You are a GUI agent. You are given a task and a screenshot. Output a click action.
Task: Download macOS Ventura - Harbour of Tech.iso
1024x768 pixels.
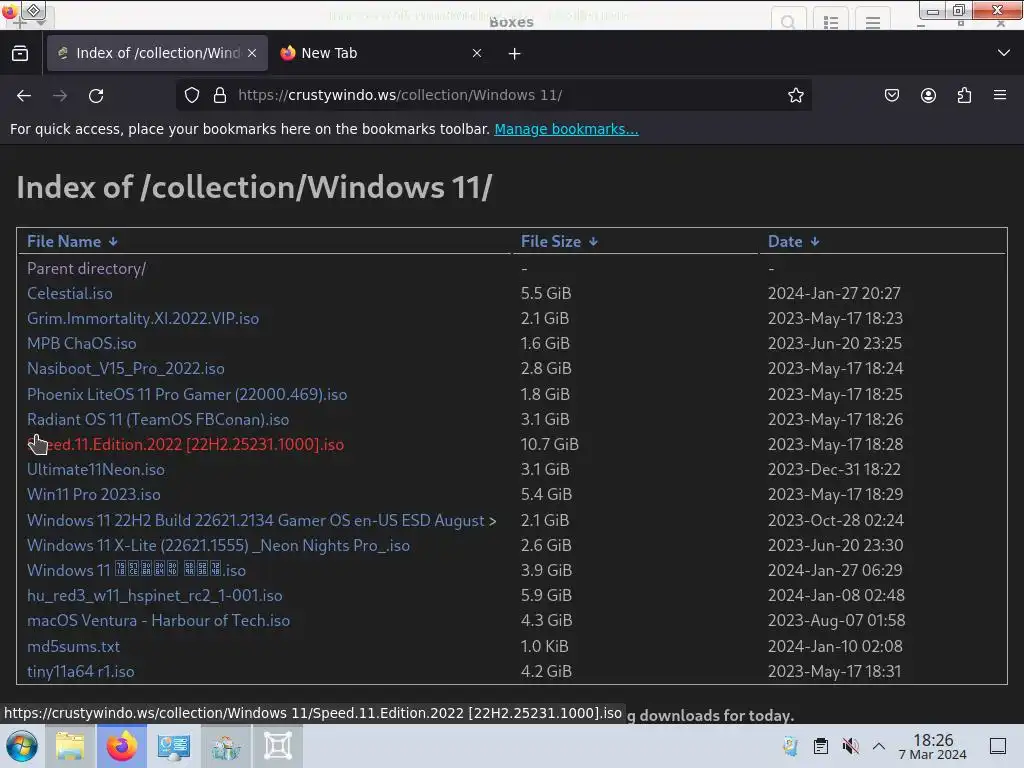coord(158,620)
